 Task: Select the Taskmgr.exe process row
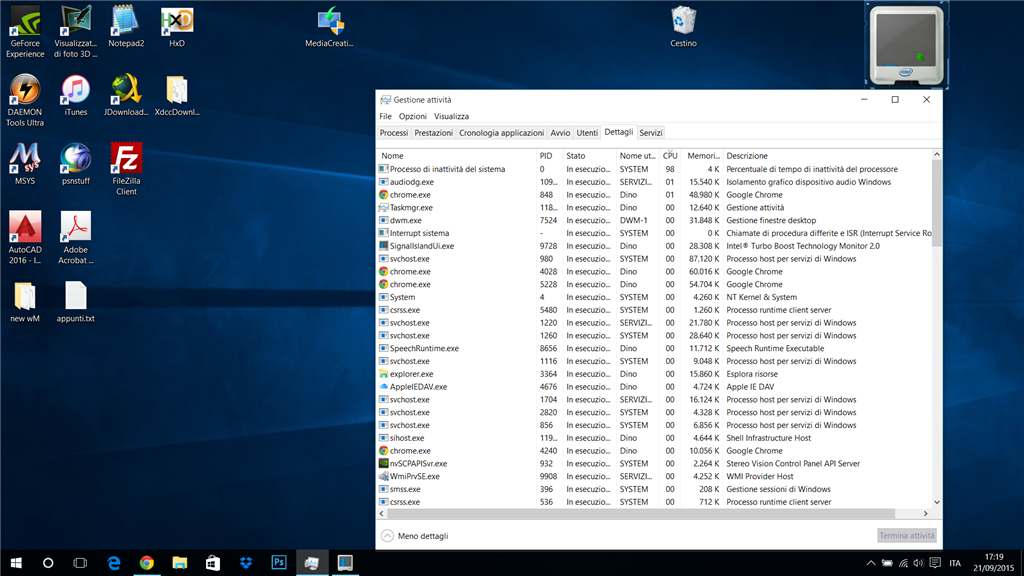coord(655,208)
